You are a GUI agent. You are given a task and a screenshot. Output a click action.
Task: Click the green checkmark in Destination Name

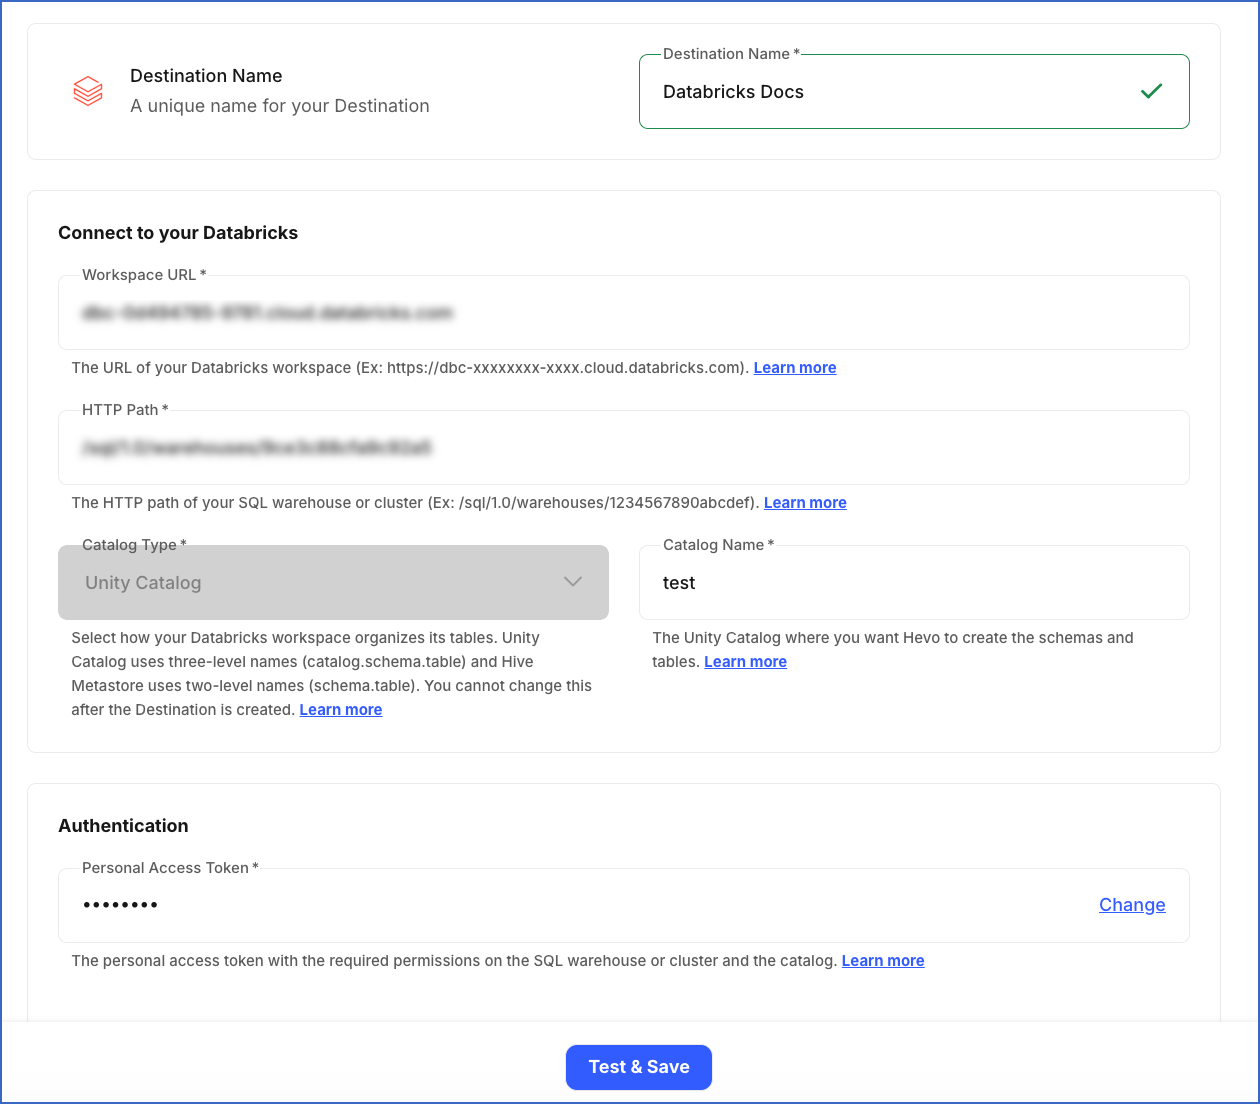[x=1152, y=91]
